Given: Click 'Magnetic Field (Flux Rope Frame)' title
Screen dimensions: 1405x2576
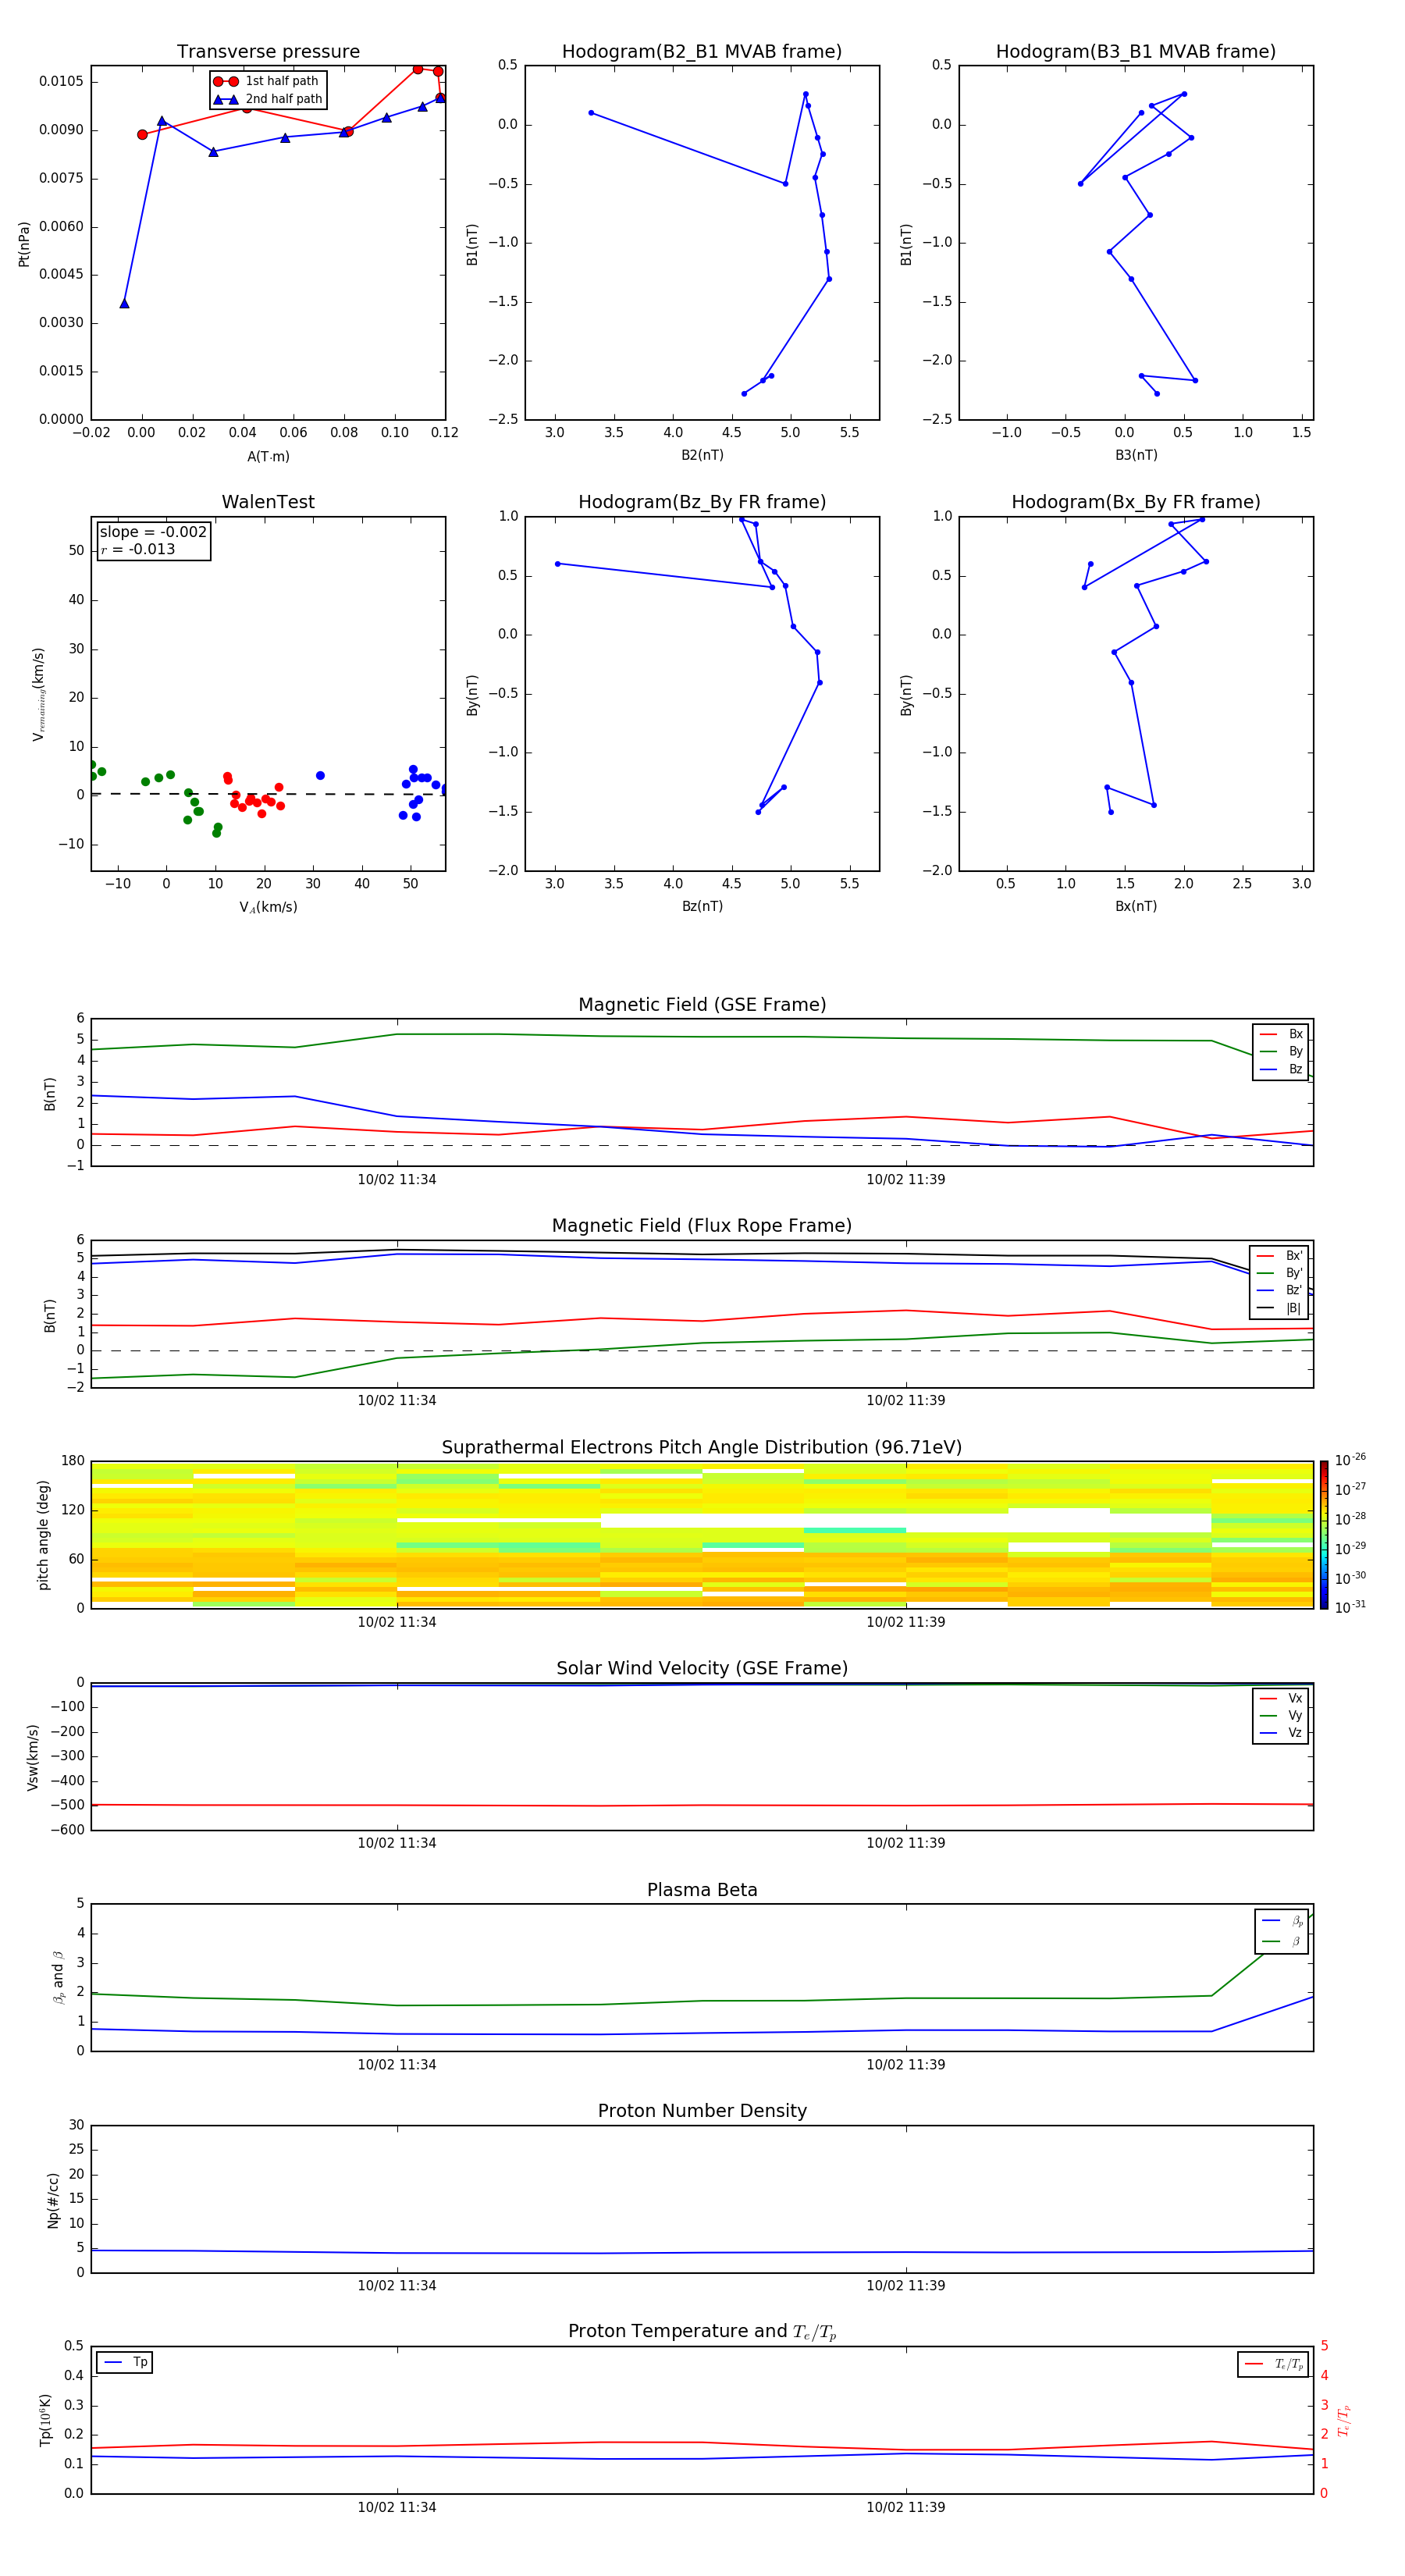Looking at the screenshot, I should tap(702, 1226).
